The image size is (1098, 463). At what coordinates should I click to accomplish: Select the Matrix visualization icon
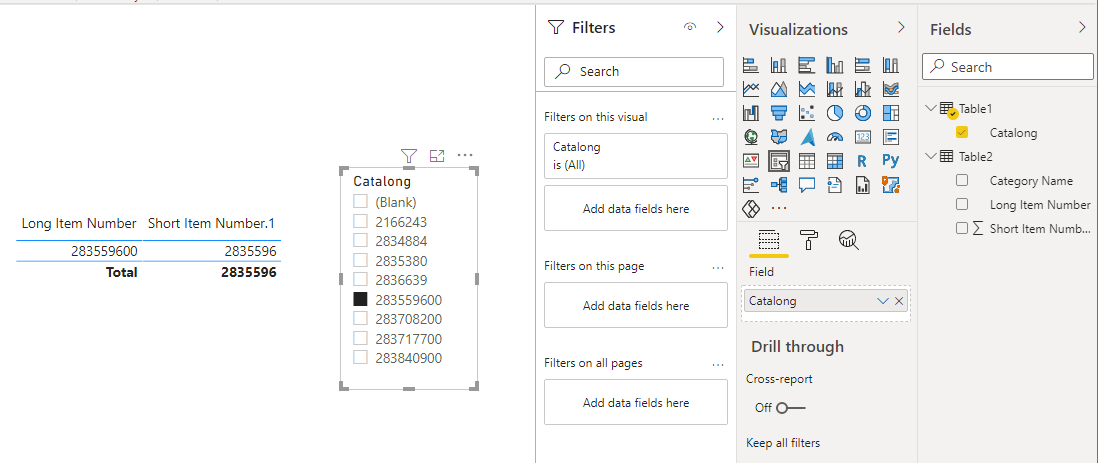coord(835,161)
